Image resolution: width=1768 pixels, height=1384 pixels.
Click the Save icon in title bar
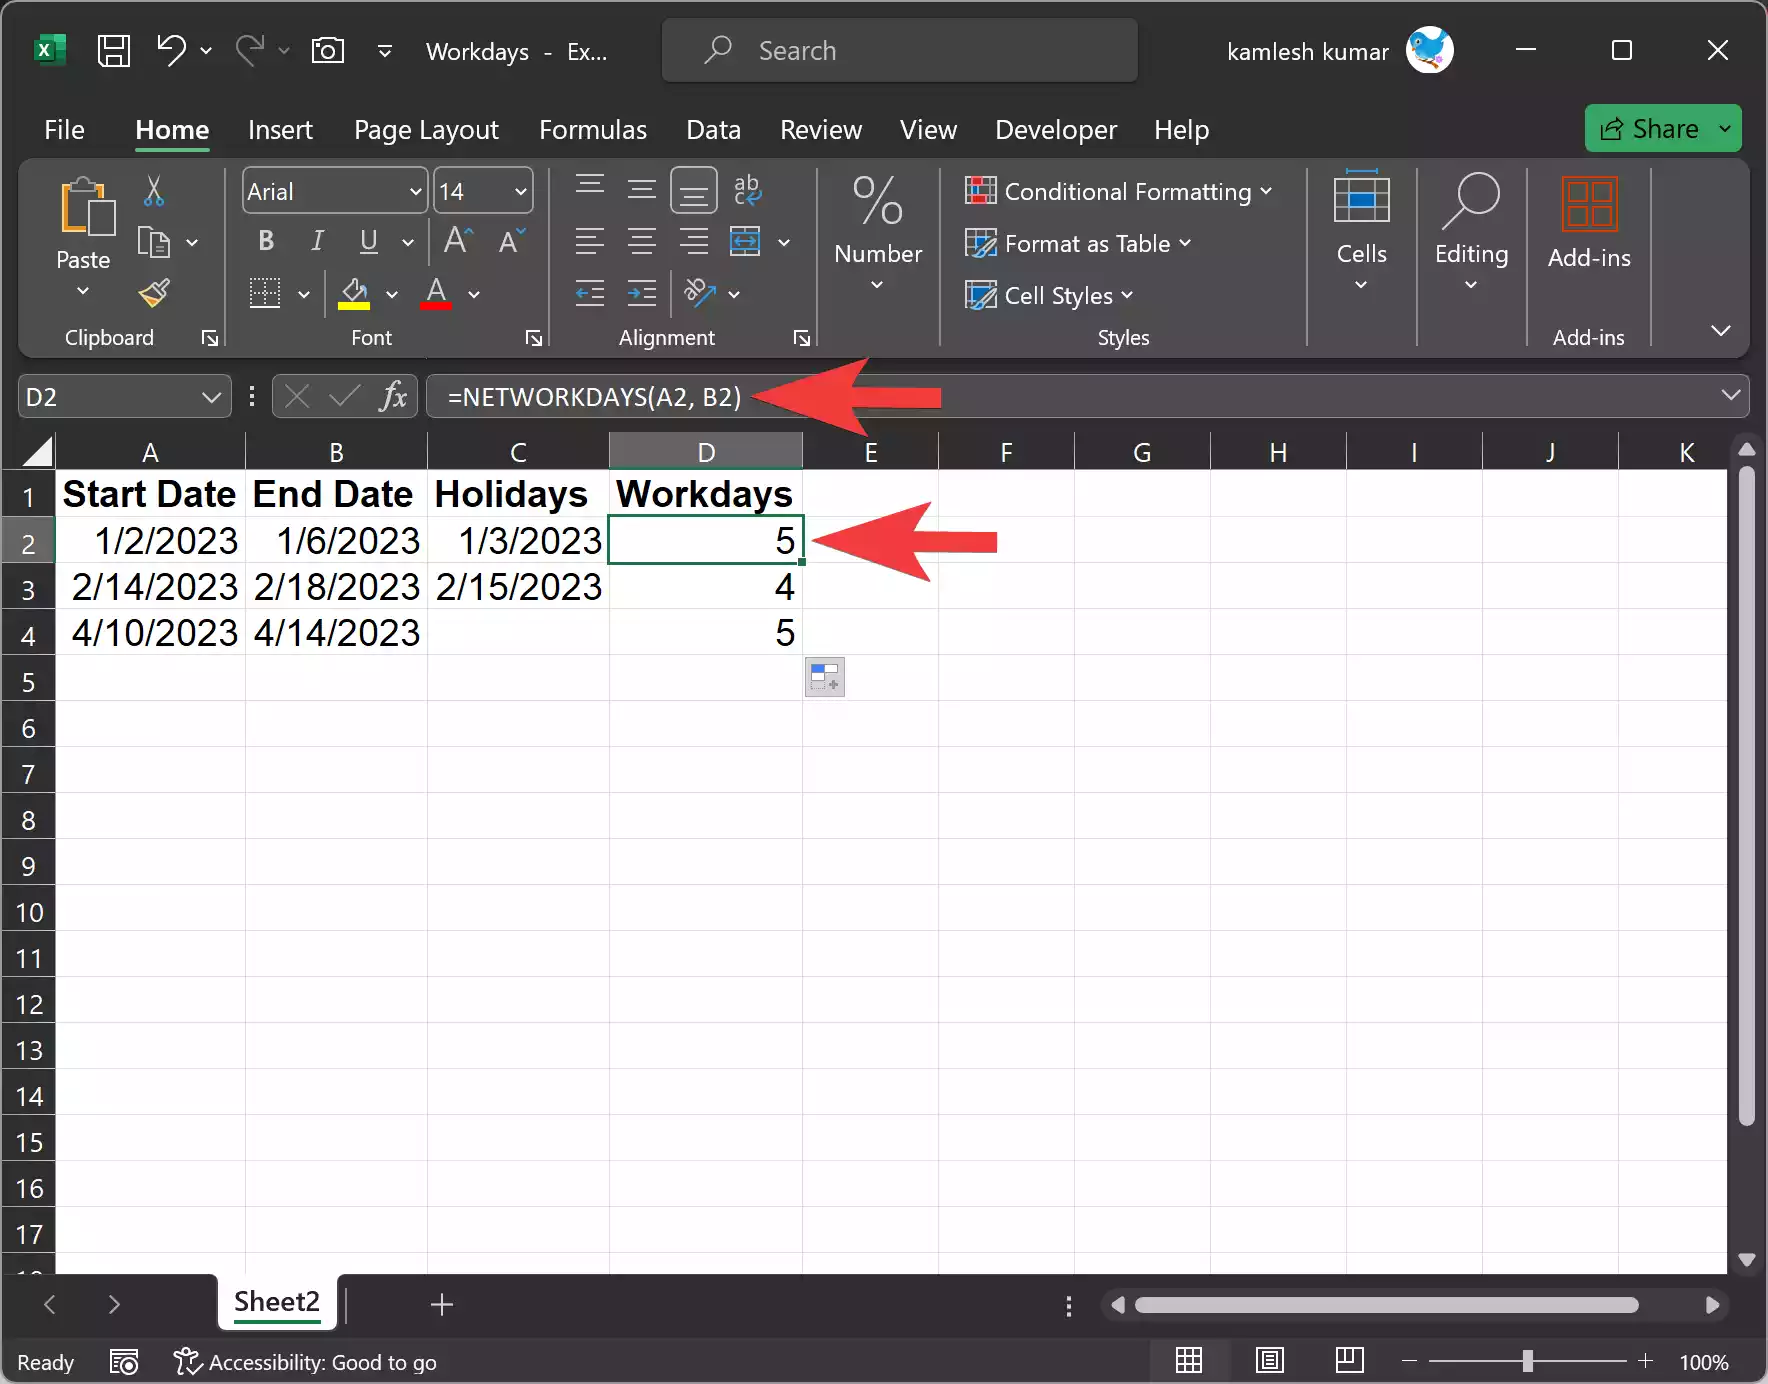[x=113, y=50]
